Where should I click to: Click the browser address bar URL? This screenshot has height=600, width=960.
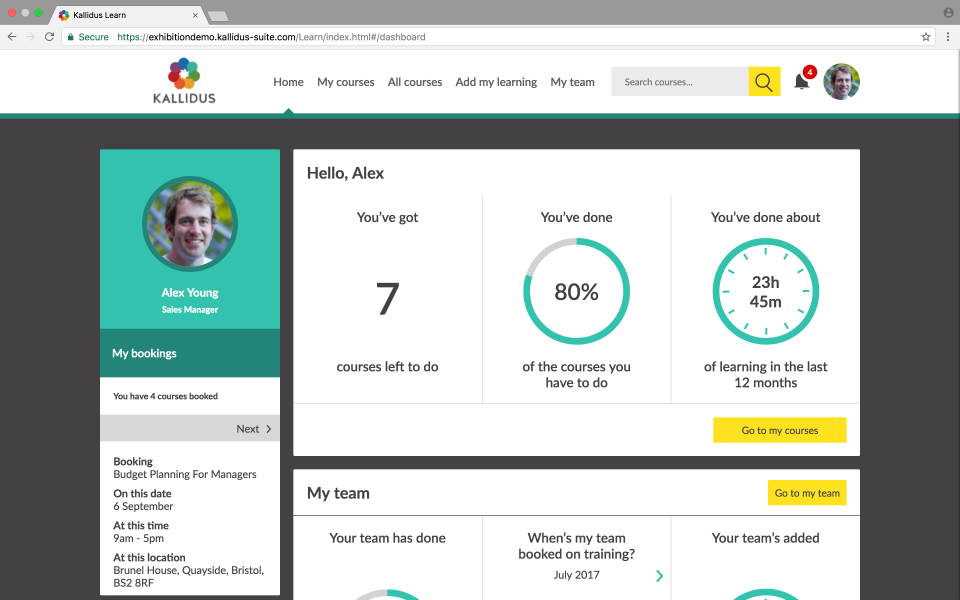271,37
